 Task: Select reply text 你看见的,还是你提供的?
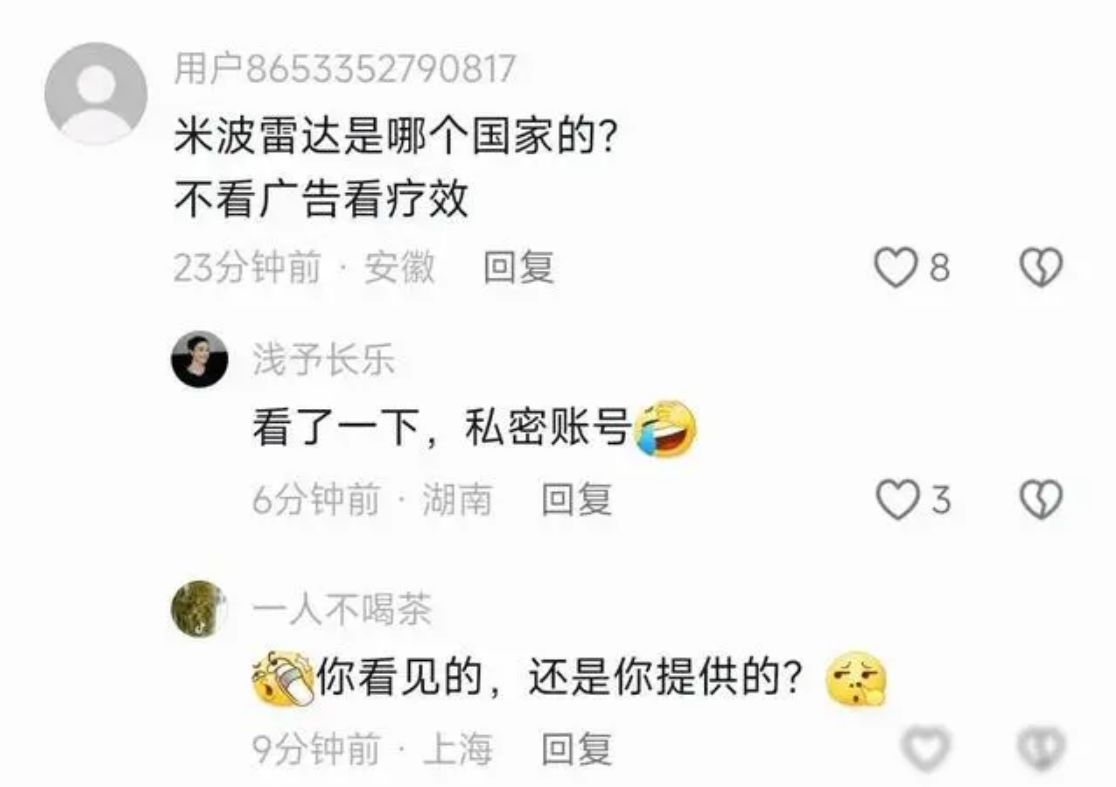coord(560,677)
